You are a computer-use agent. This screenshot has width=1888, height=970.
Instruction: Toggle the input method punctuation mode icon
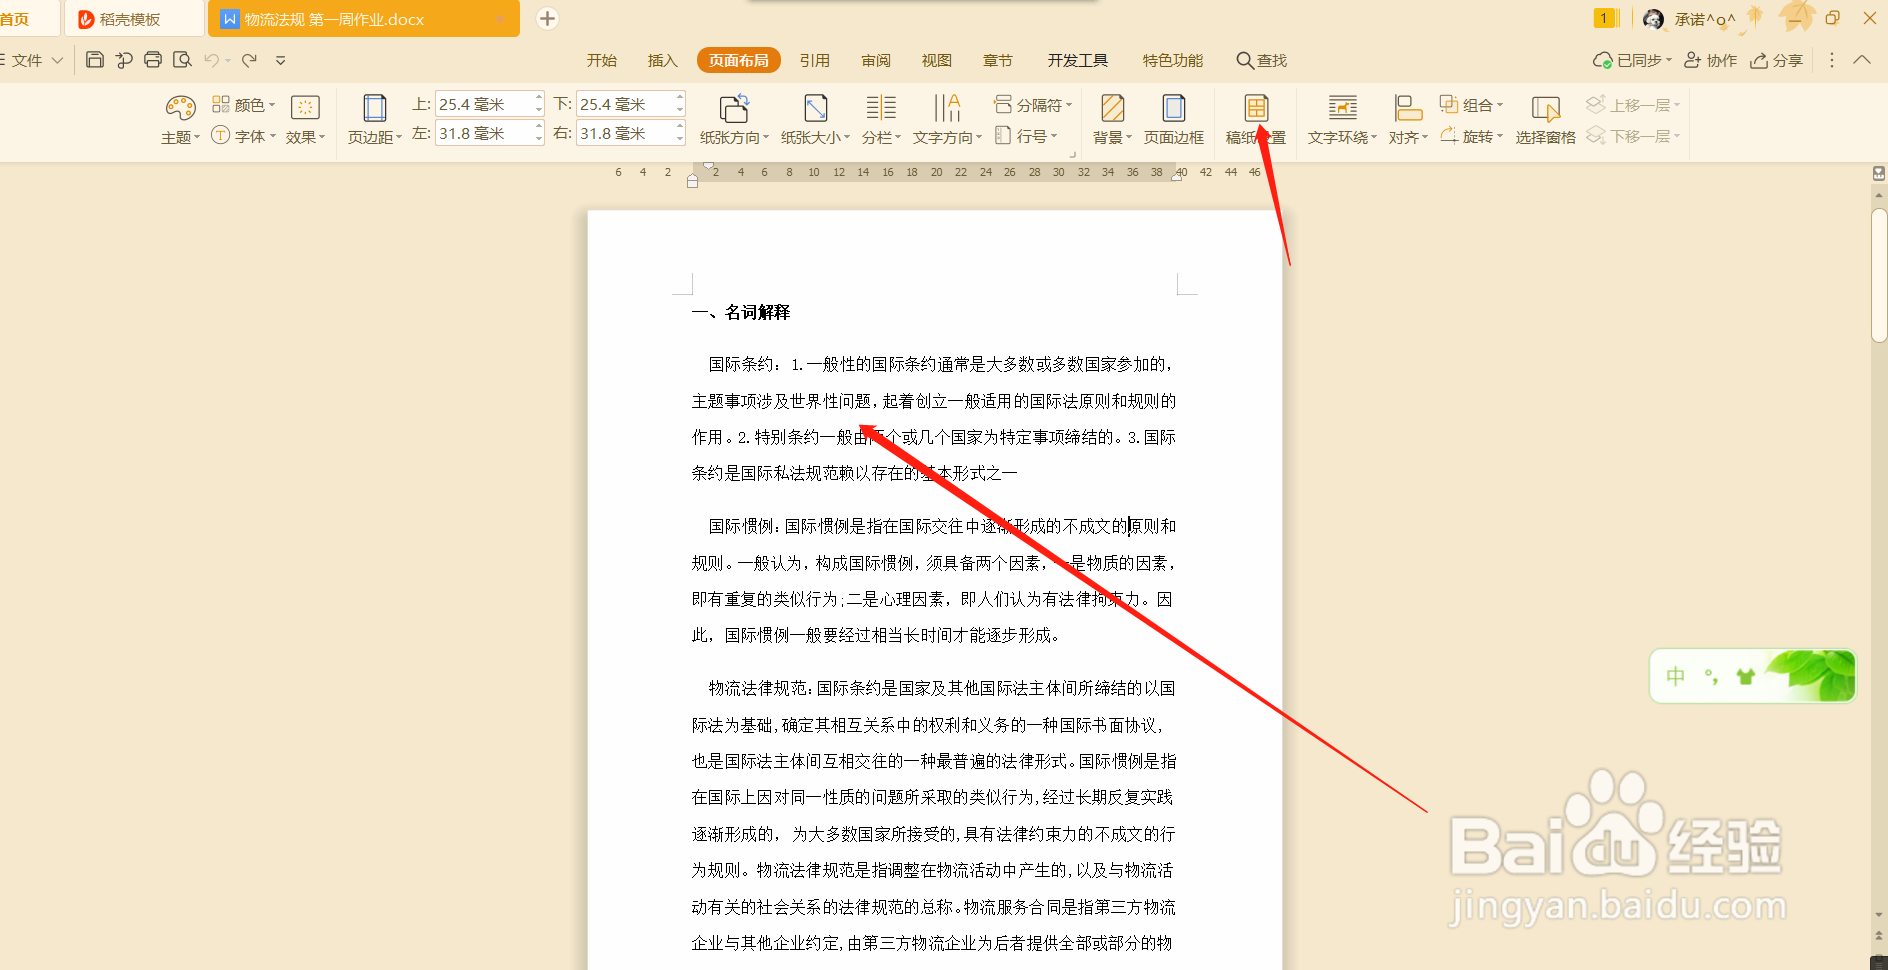pyautogui.click(x=1711, y=677)
